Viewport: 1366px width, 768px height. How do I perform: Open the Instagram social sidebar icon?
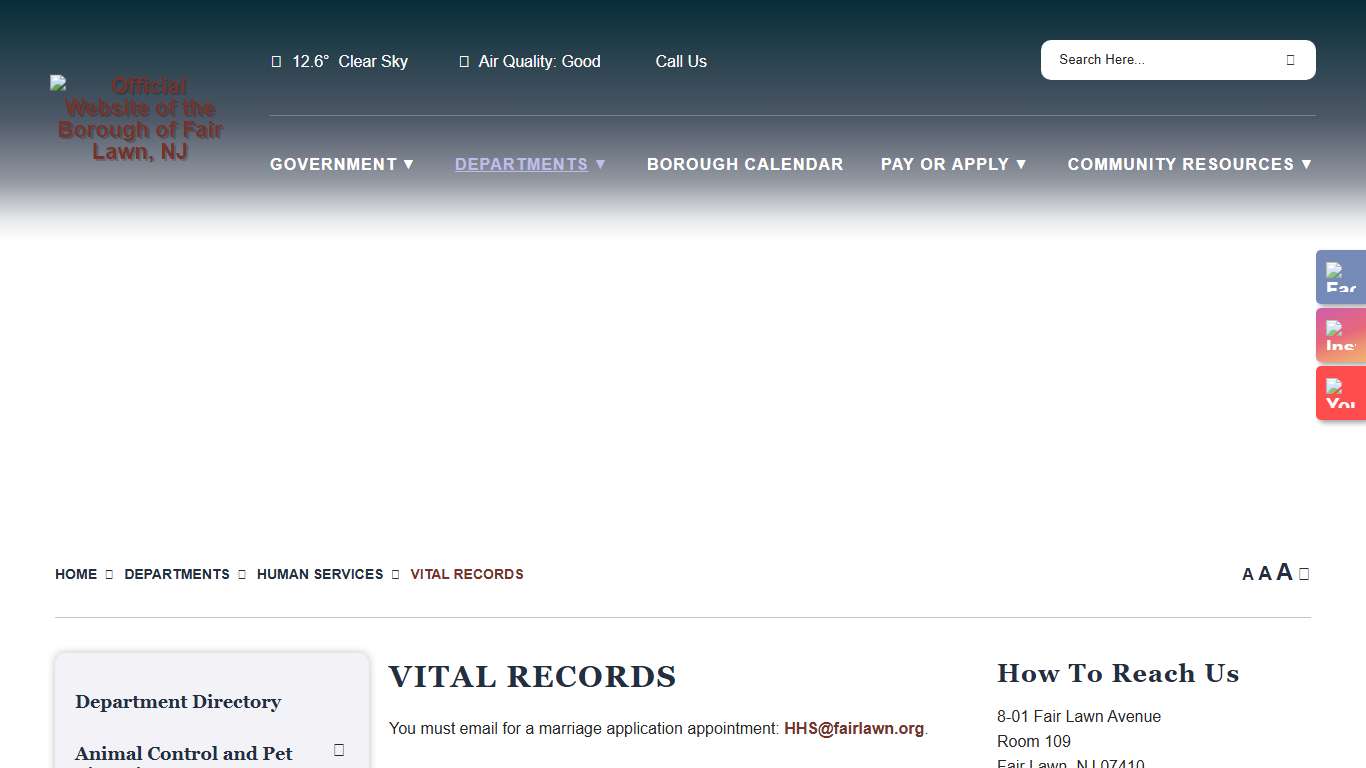click(1340, 335)
